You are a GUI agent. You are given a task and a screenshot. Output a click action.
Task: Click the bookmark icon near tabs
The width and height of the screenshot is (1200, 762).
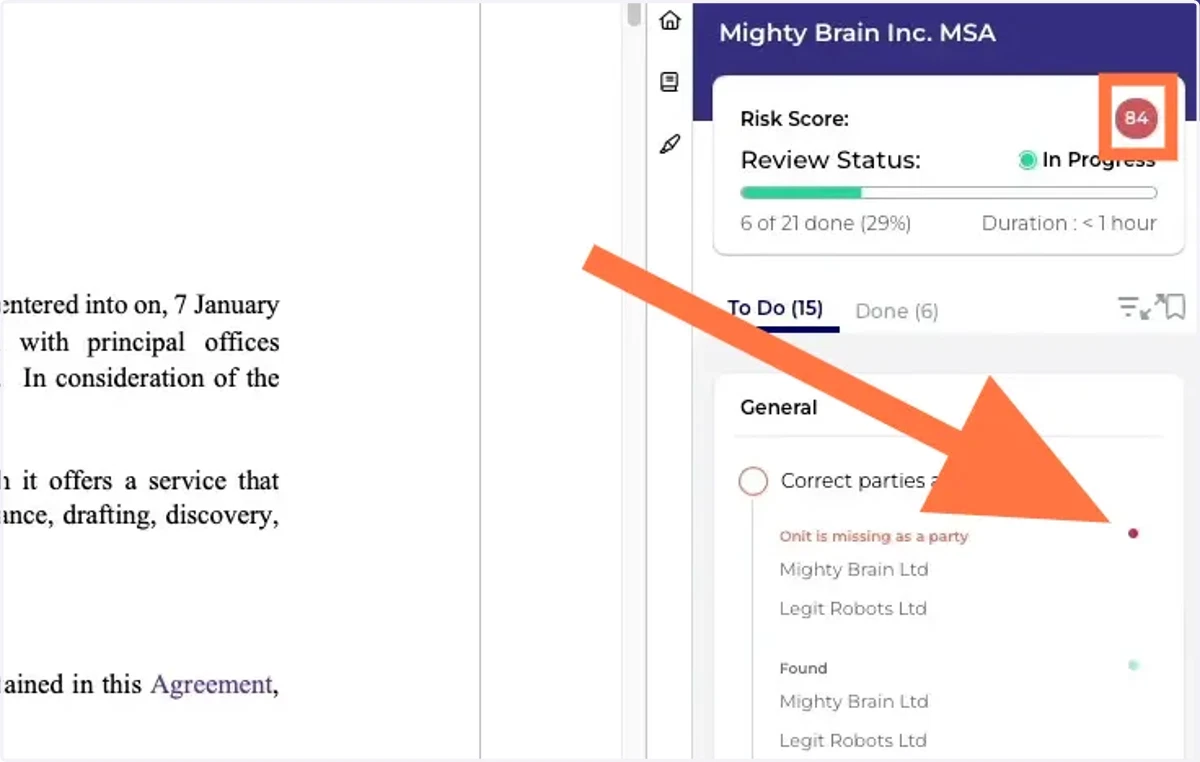(1175, 307)
